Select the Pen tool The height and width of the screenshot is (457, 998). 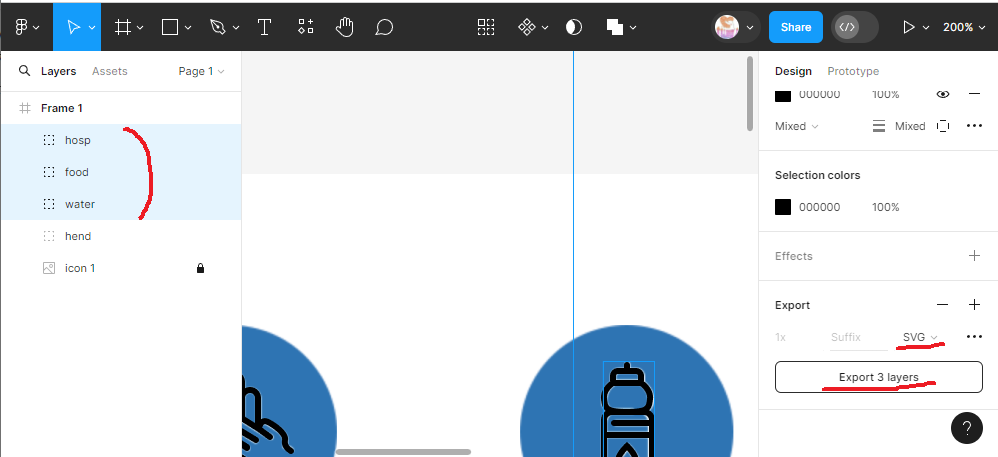(218, 27)
